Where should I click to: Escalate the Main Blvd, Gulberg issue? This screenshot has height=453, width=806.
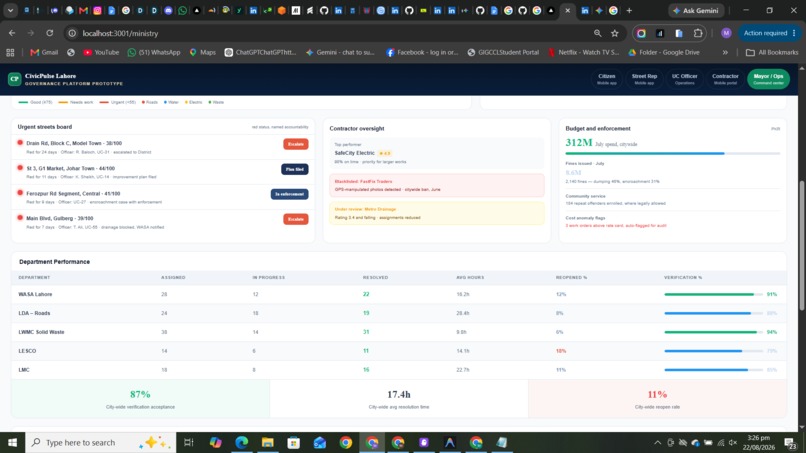coord(296,219)
